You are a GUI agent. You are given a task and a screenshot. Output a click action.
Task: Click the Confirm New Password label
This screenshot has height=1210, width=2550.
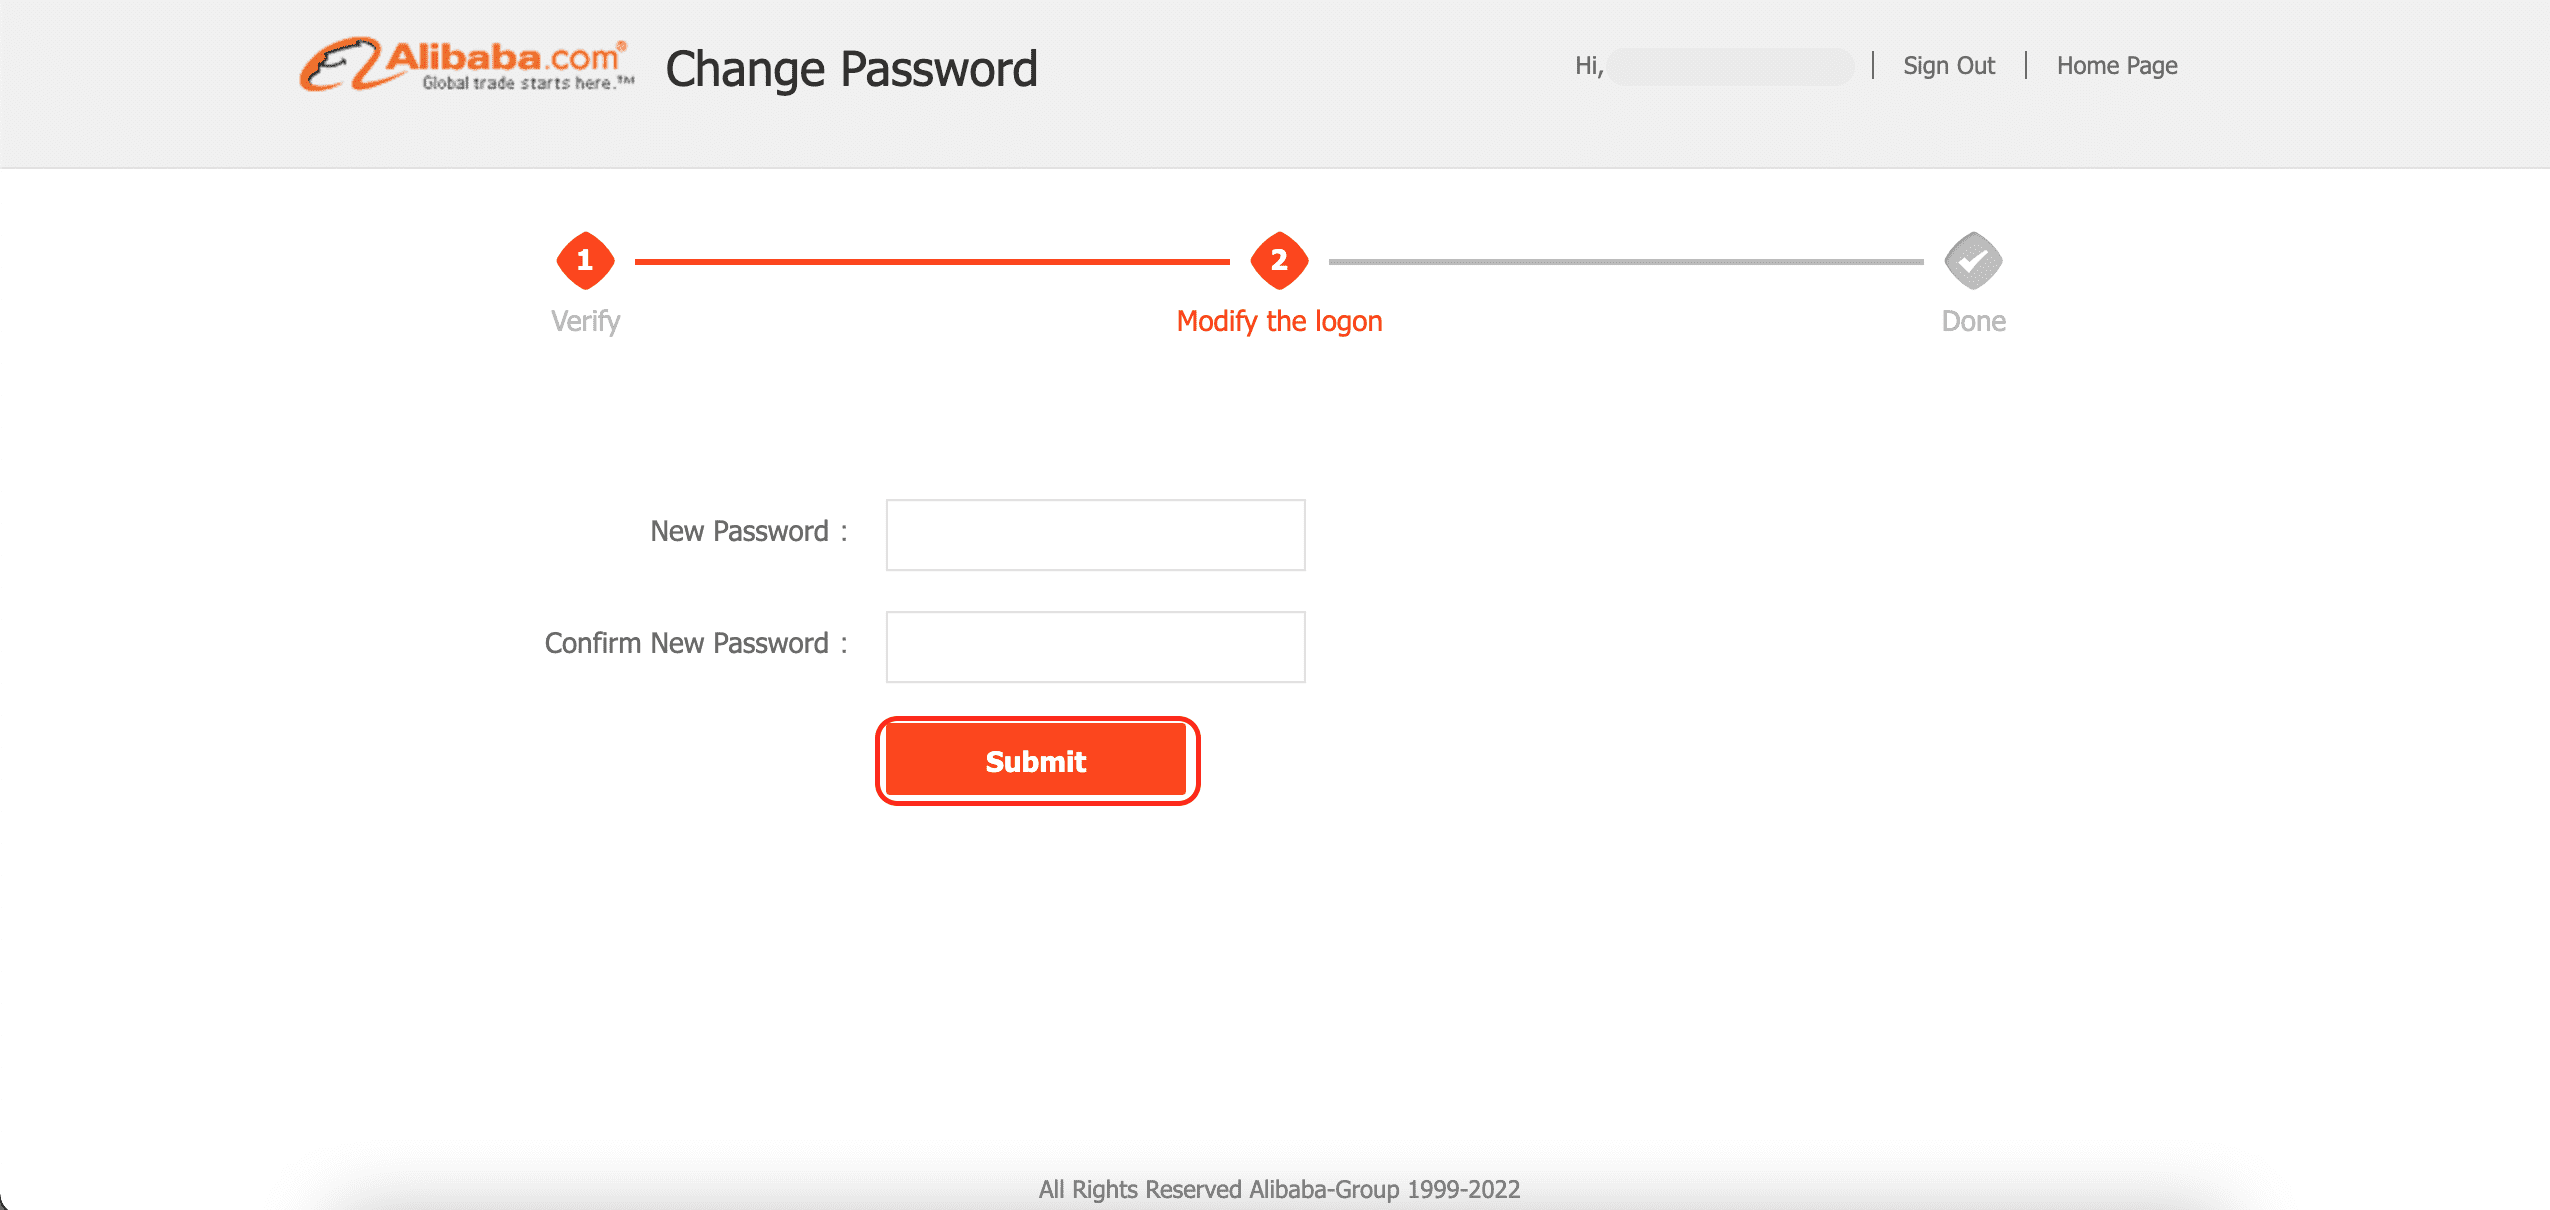point(686,643)
